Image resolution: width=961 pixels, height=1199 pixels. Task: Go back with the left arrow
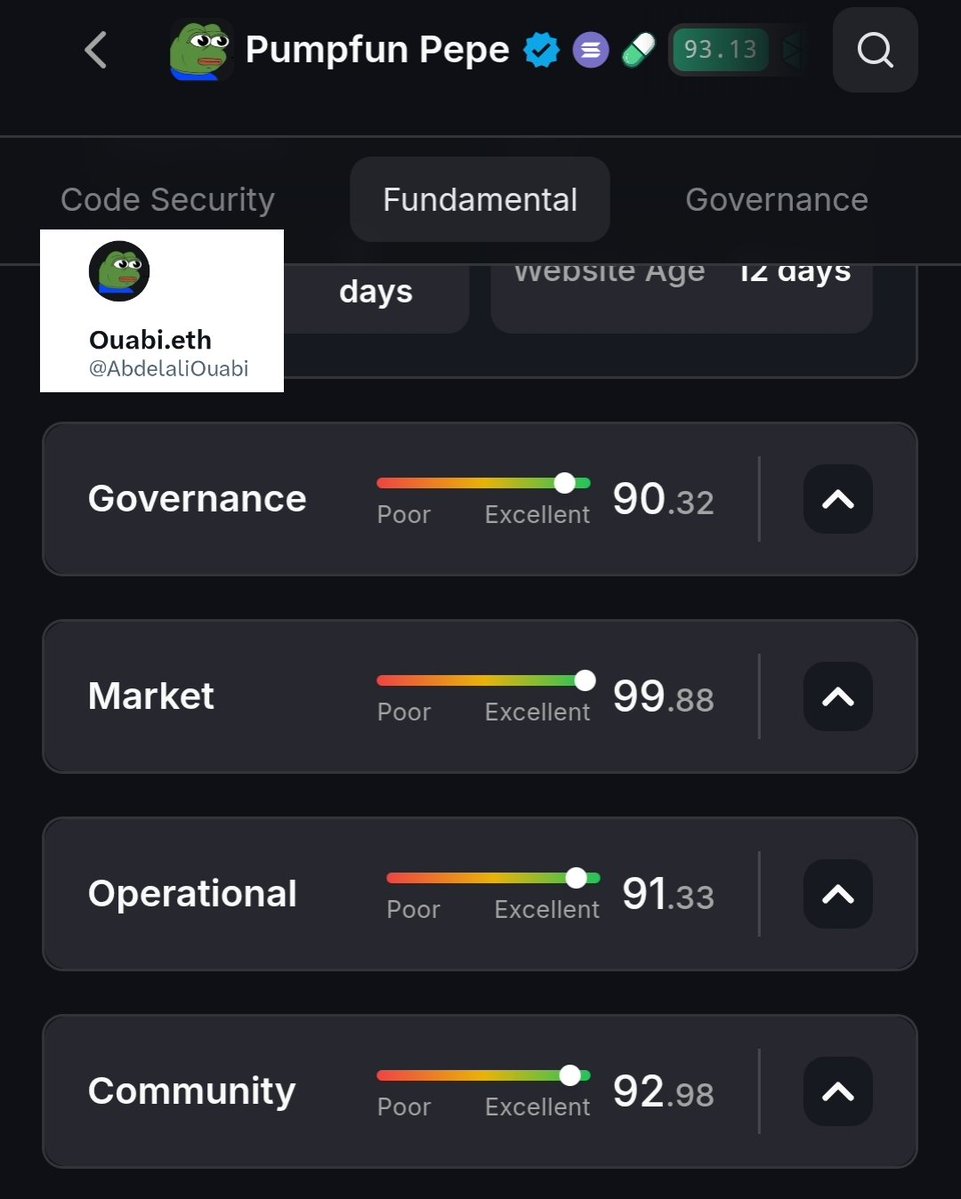(x=96, y=50)
